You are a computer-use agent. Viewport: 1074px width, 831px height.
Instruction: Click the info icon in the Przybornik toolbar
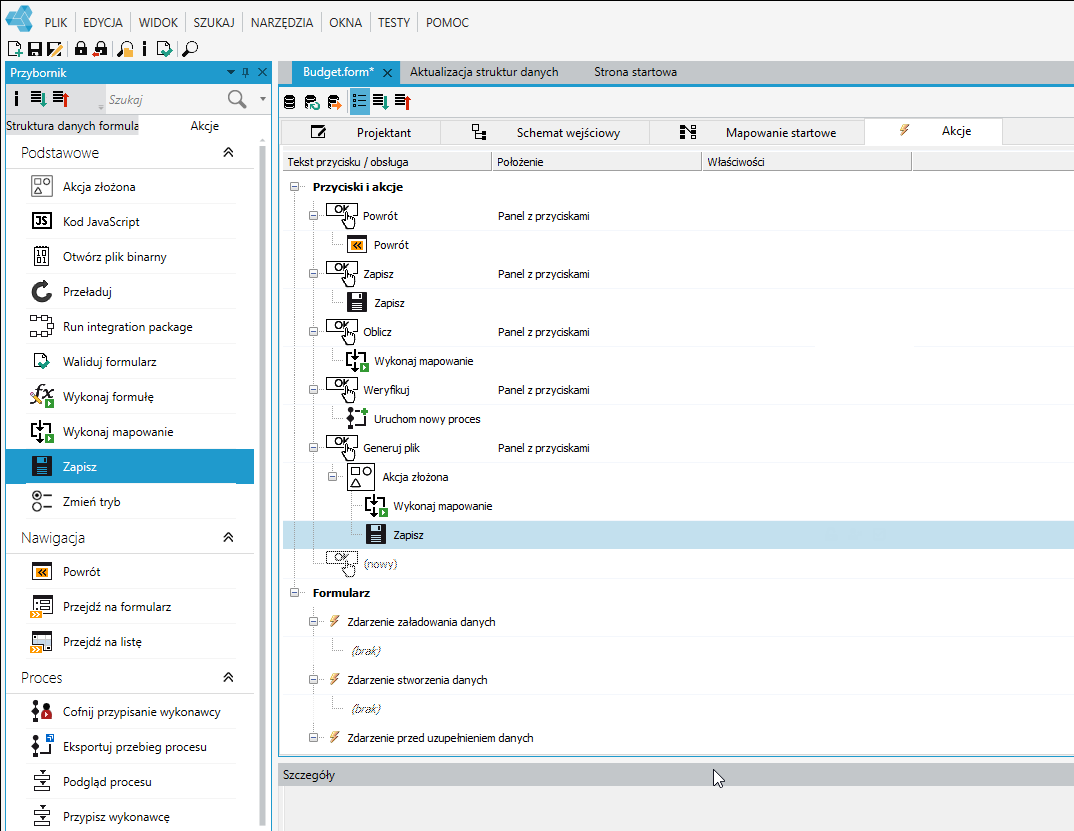point(16,99)
